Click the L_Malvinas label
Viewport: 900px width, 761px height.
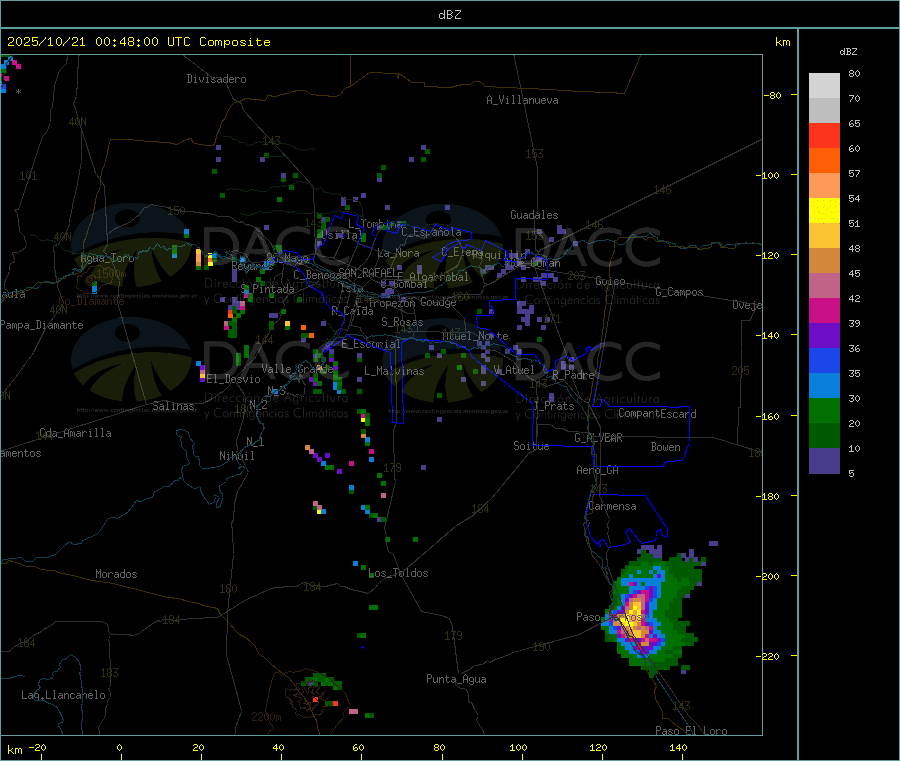point(394,371)
